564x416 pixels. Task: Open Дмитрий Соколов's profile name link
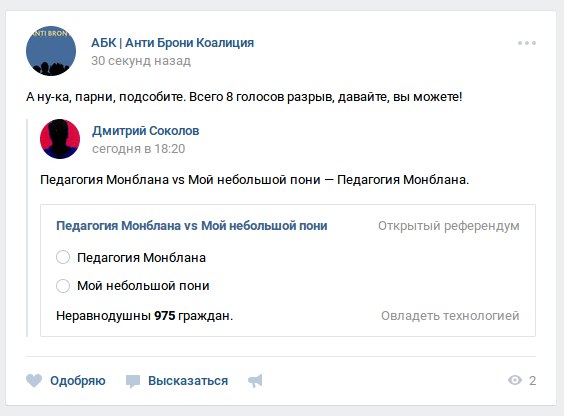[145, 131]
